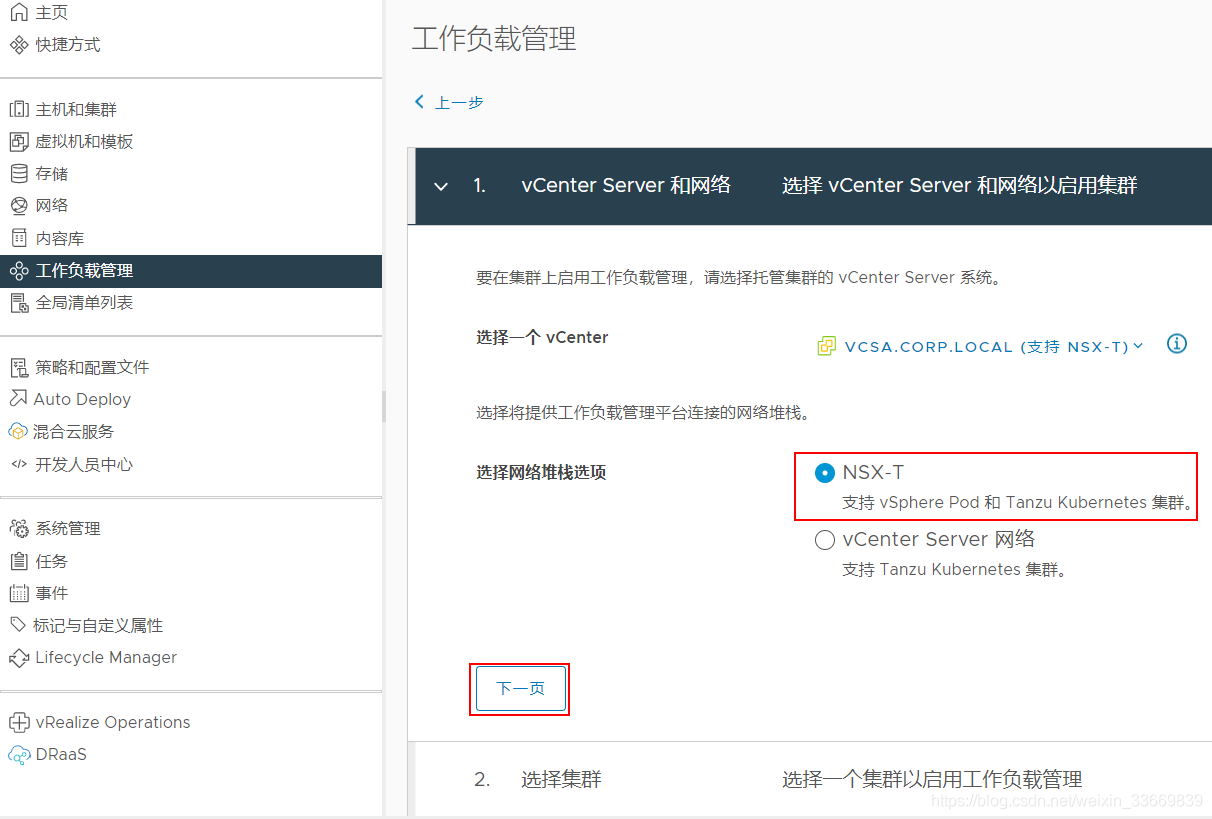Click the Auto Deploy icon
Viewport: 1212px width, 819px height.
[18, 398]
